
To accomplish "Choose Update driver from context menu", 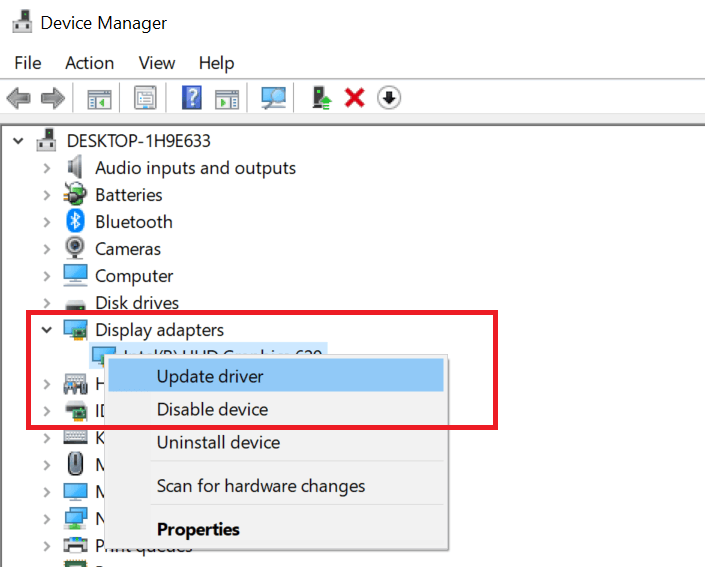I will click(276, 376).
